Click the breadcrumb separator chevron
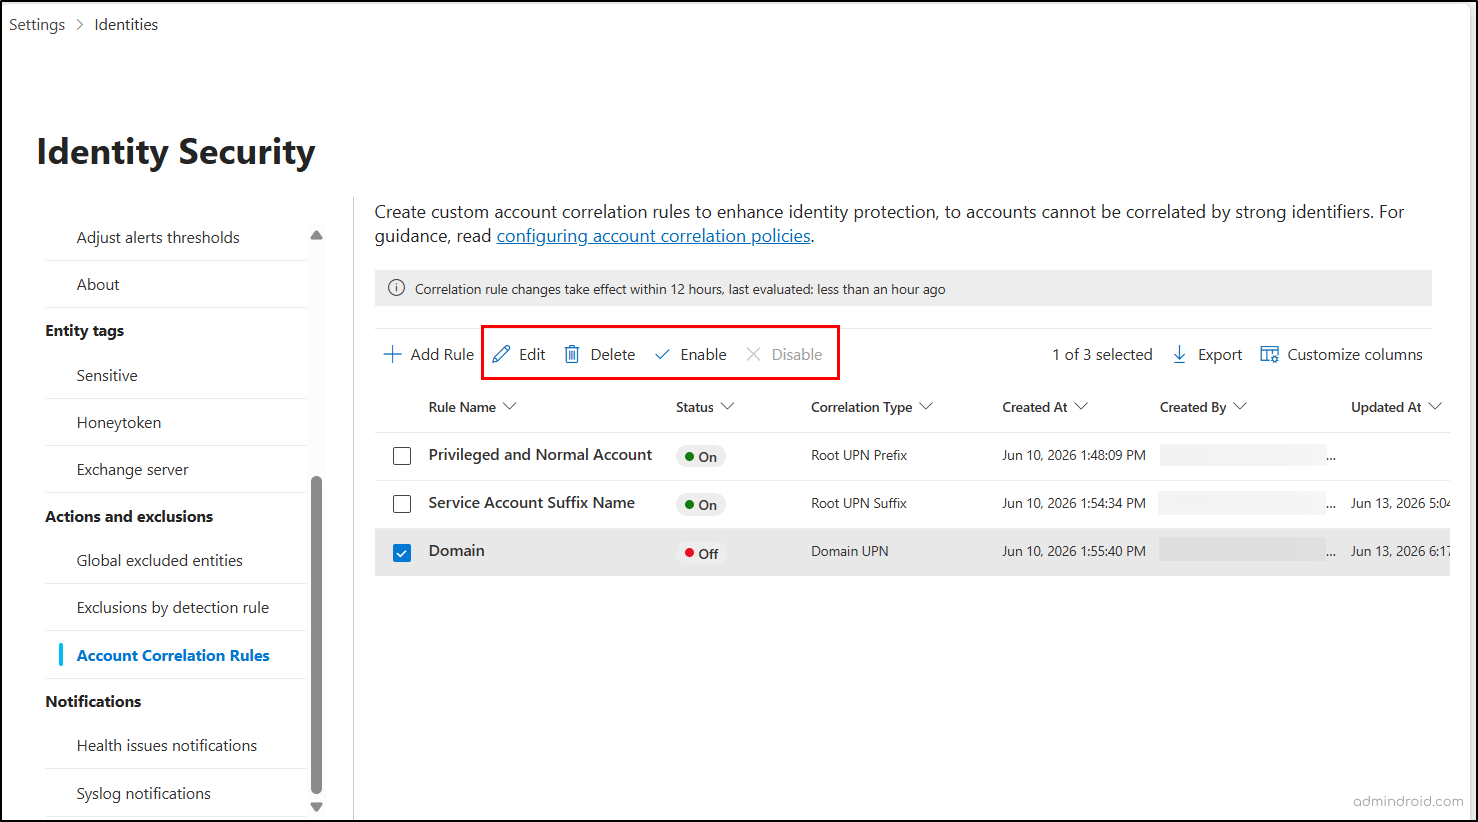Image resolution: width=1478 pixels, height=822 pixels. [x=80, y=24]
